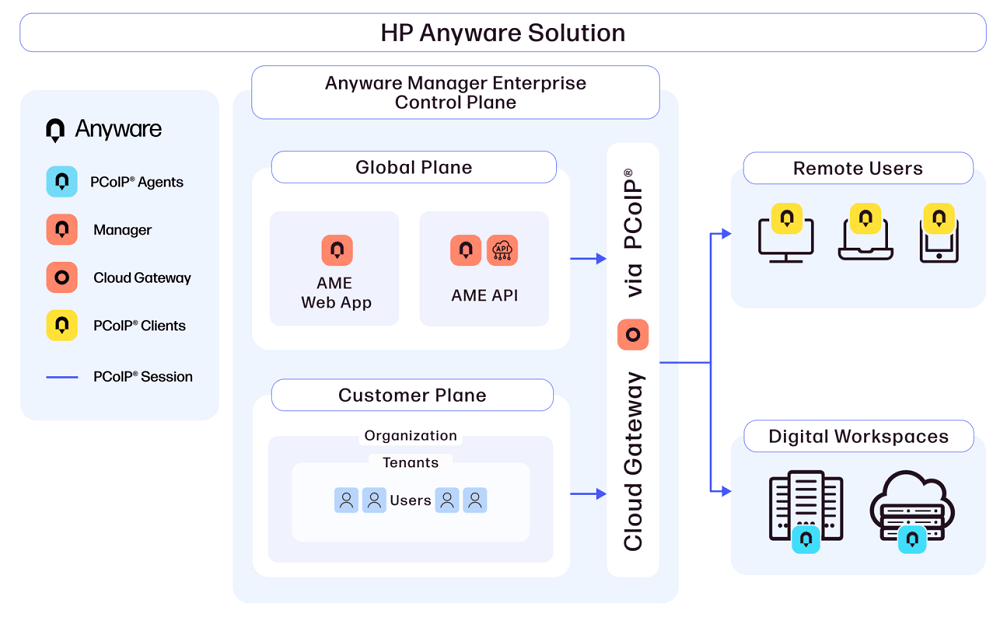Viewport: 1000px width, 624px height.
Task: Select the "Tenants" label
Action: point(411,463)
